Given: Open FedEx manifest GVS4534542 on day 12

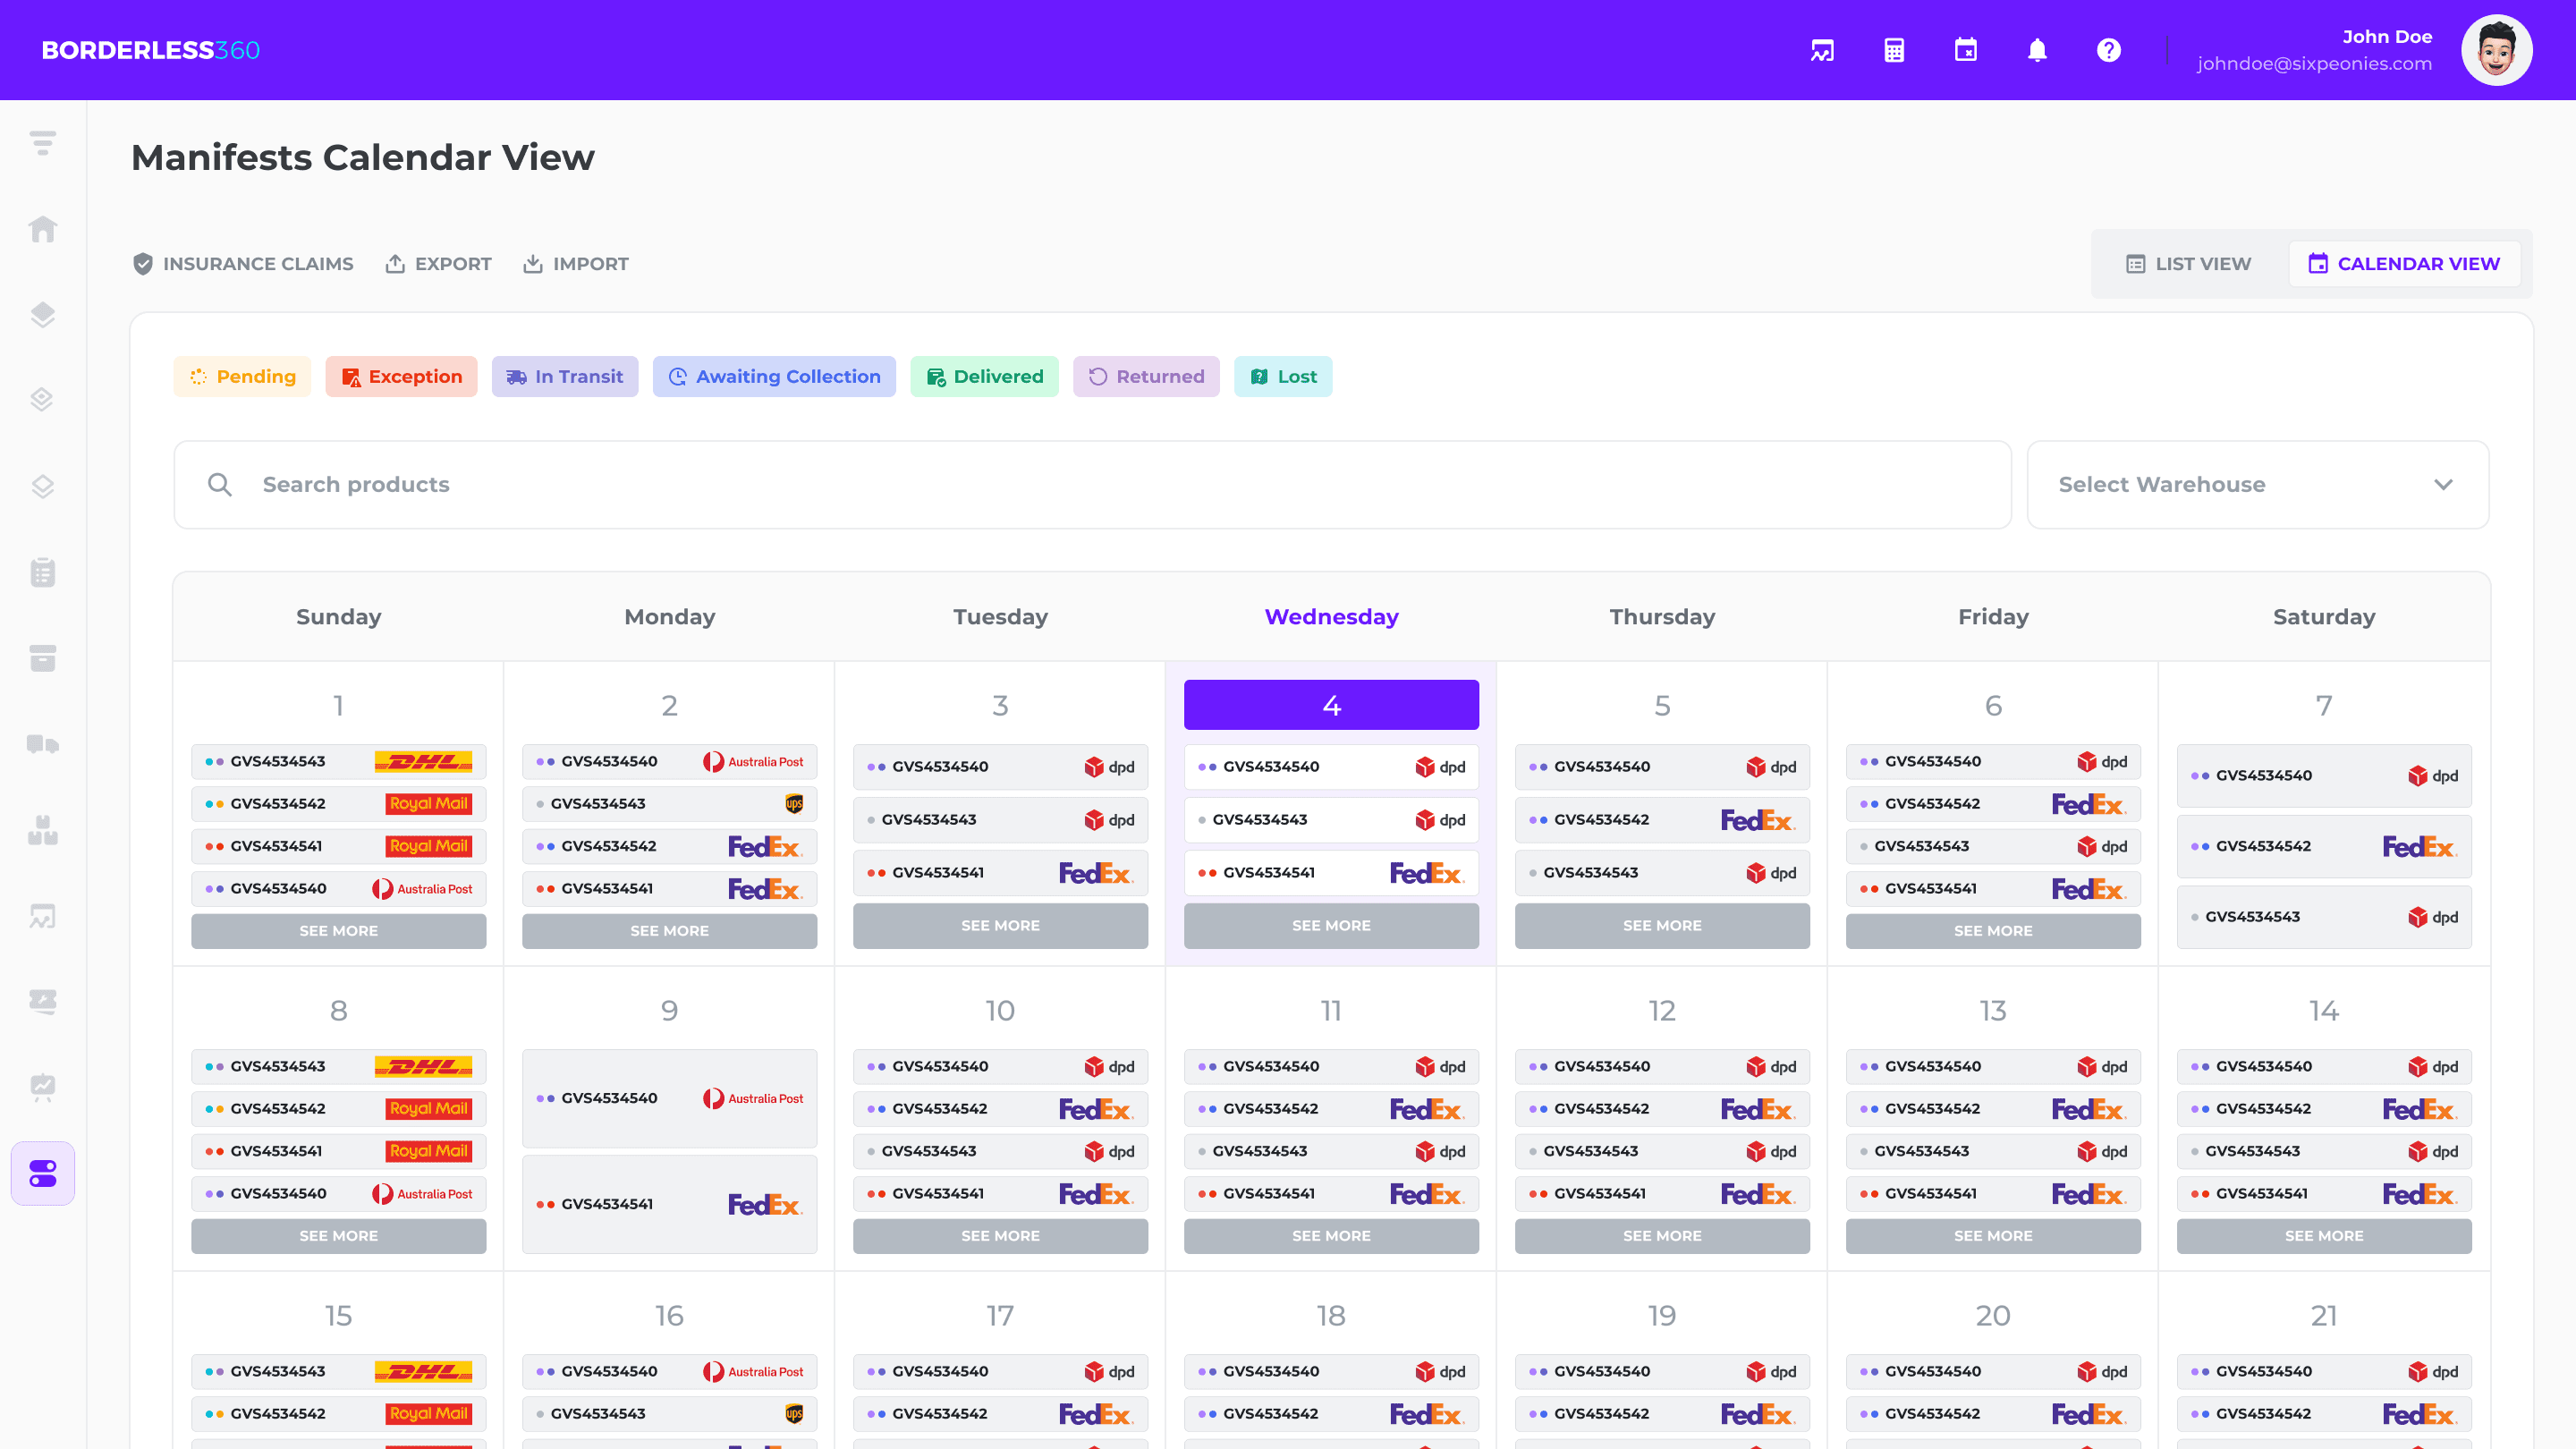Looking at the screenshot, I should pos(1662,1109).
